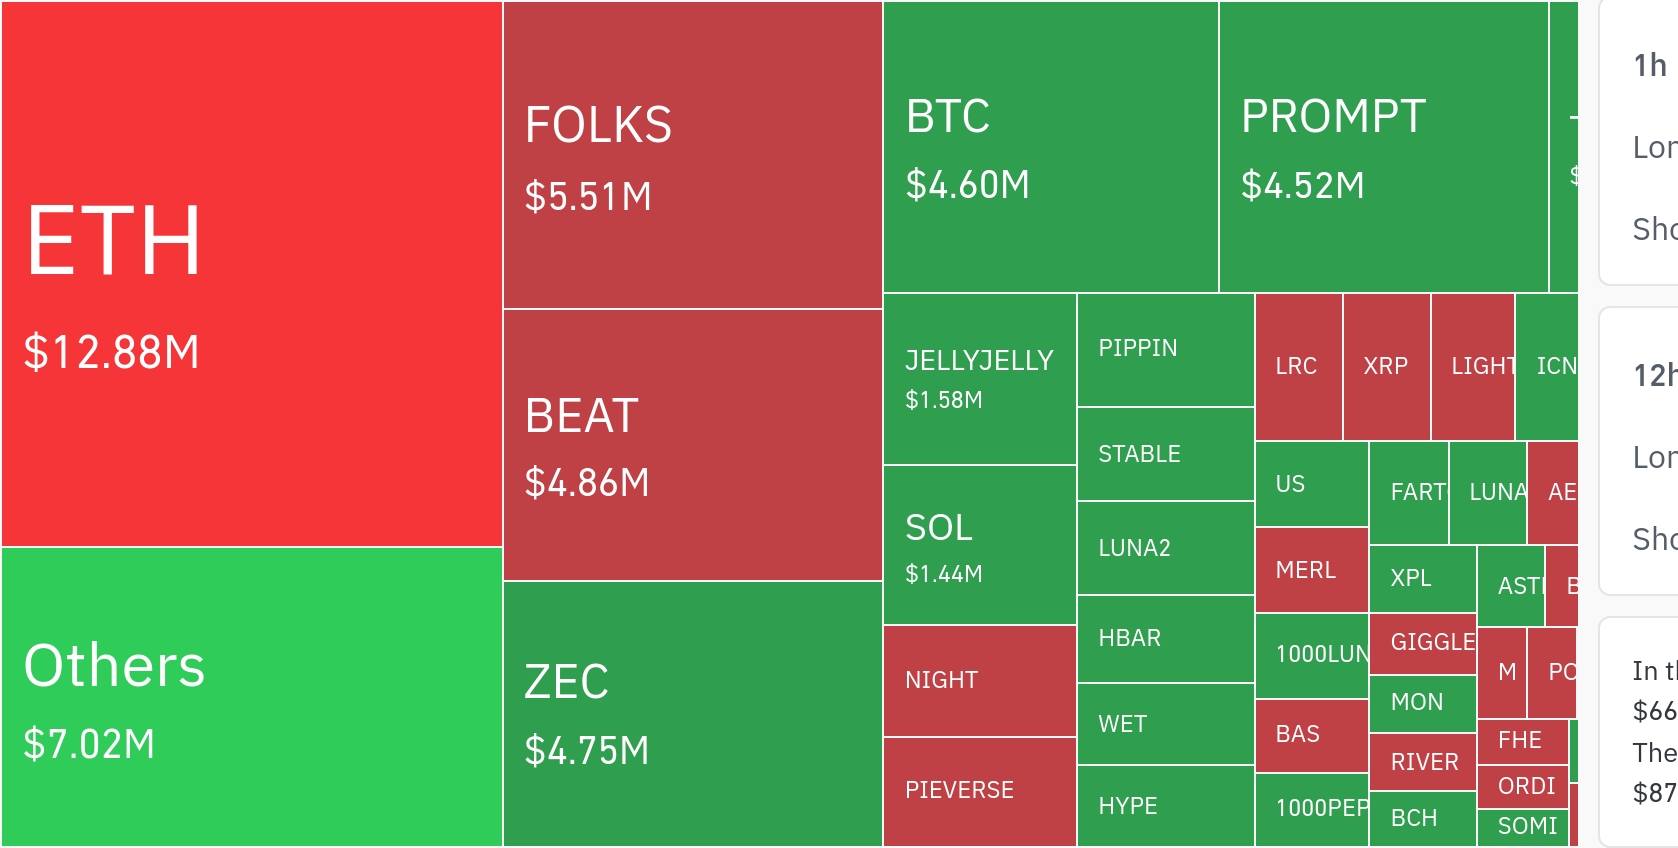
Task: Select the HYPE tile
Action: [x=1165, y=806]
